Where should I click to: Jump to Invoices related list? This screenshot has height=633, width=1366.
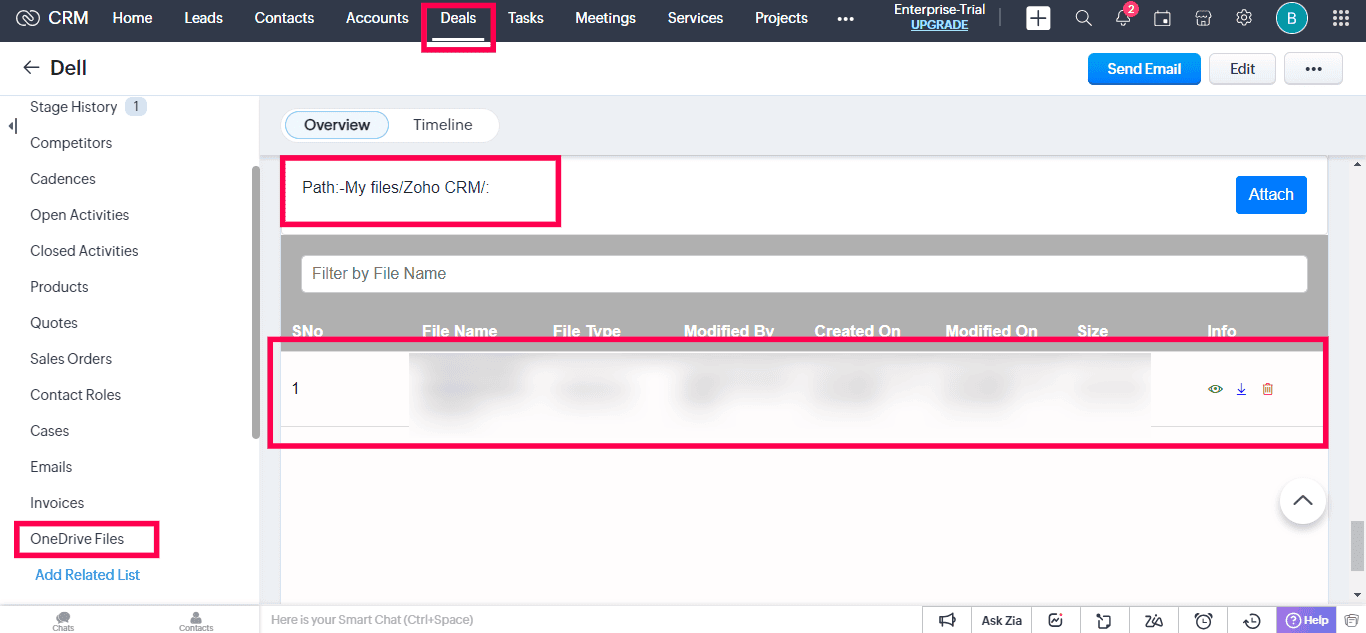click(x=57, y=503)
